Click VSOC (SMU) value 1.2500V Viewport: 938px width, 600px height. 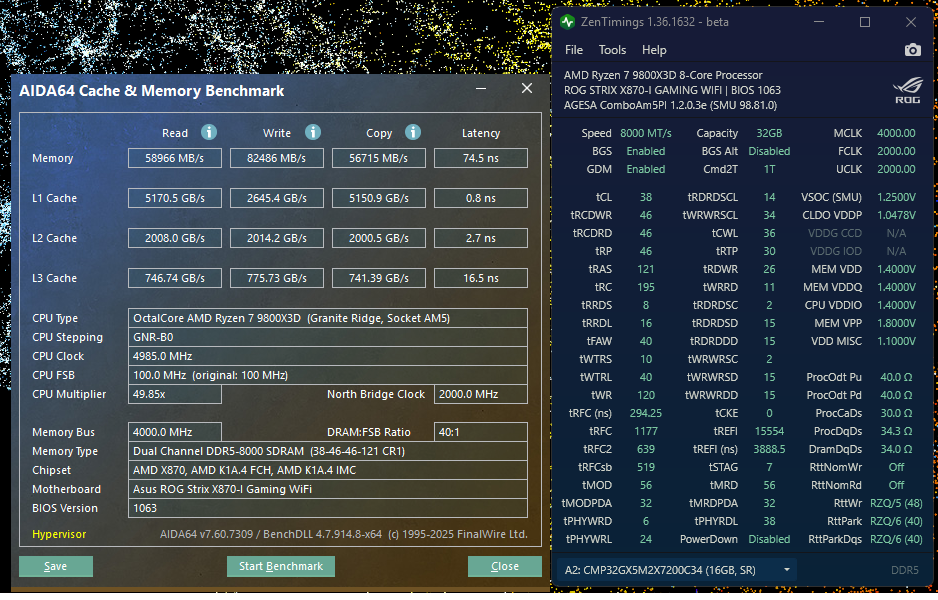point(896,197)
